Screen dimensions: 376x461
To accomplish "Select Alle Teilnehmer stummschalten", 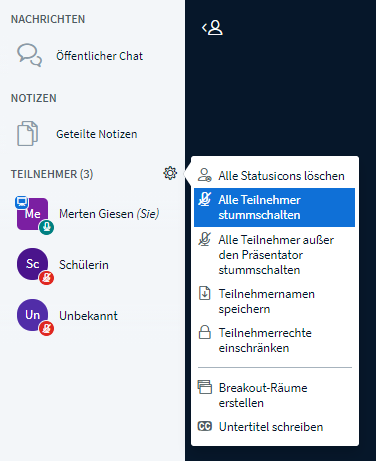I will 274,207.
